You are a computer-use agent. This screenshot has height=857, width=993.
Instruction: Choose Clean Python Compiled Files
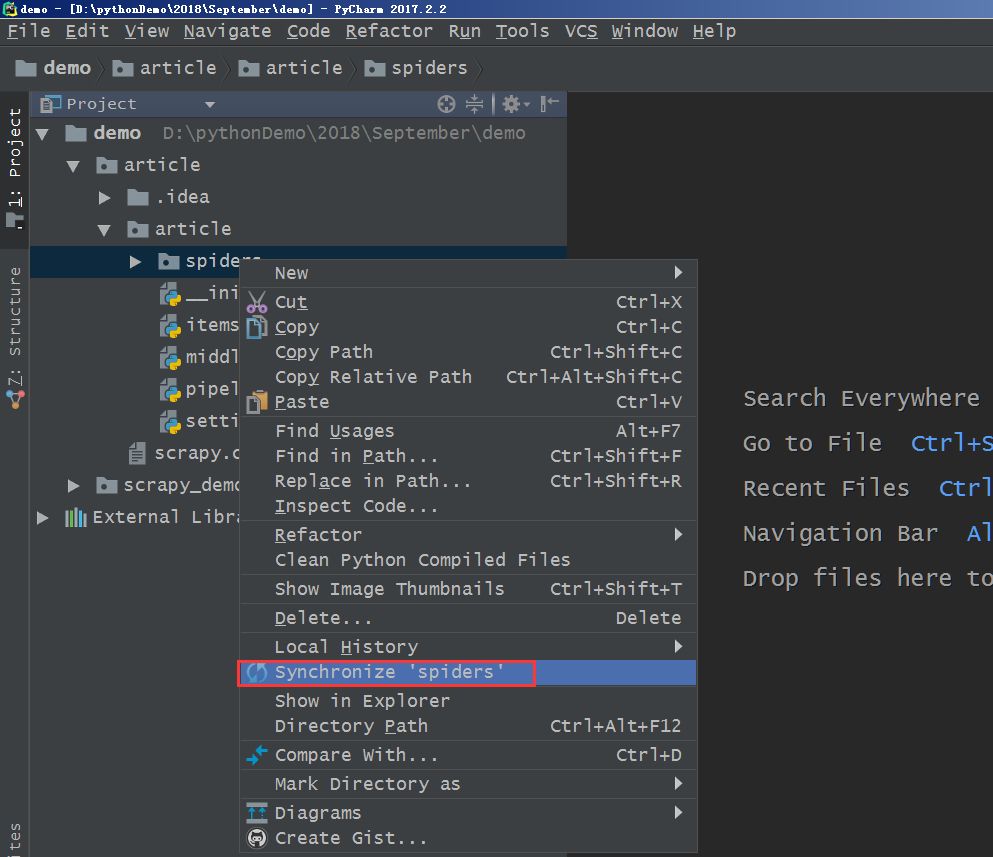tap(468, 560)
